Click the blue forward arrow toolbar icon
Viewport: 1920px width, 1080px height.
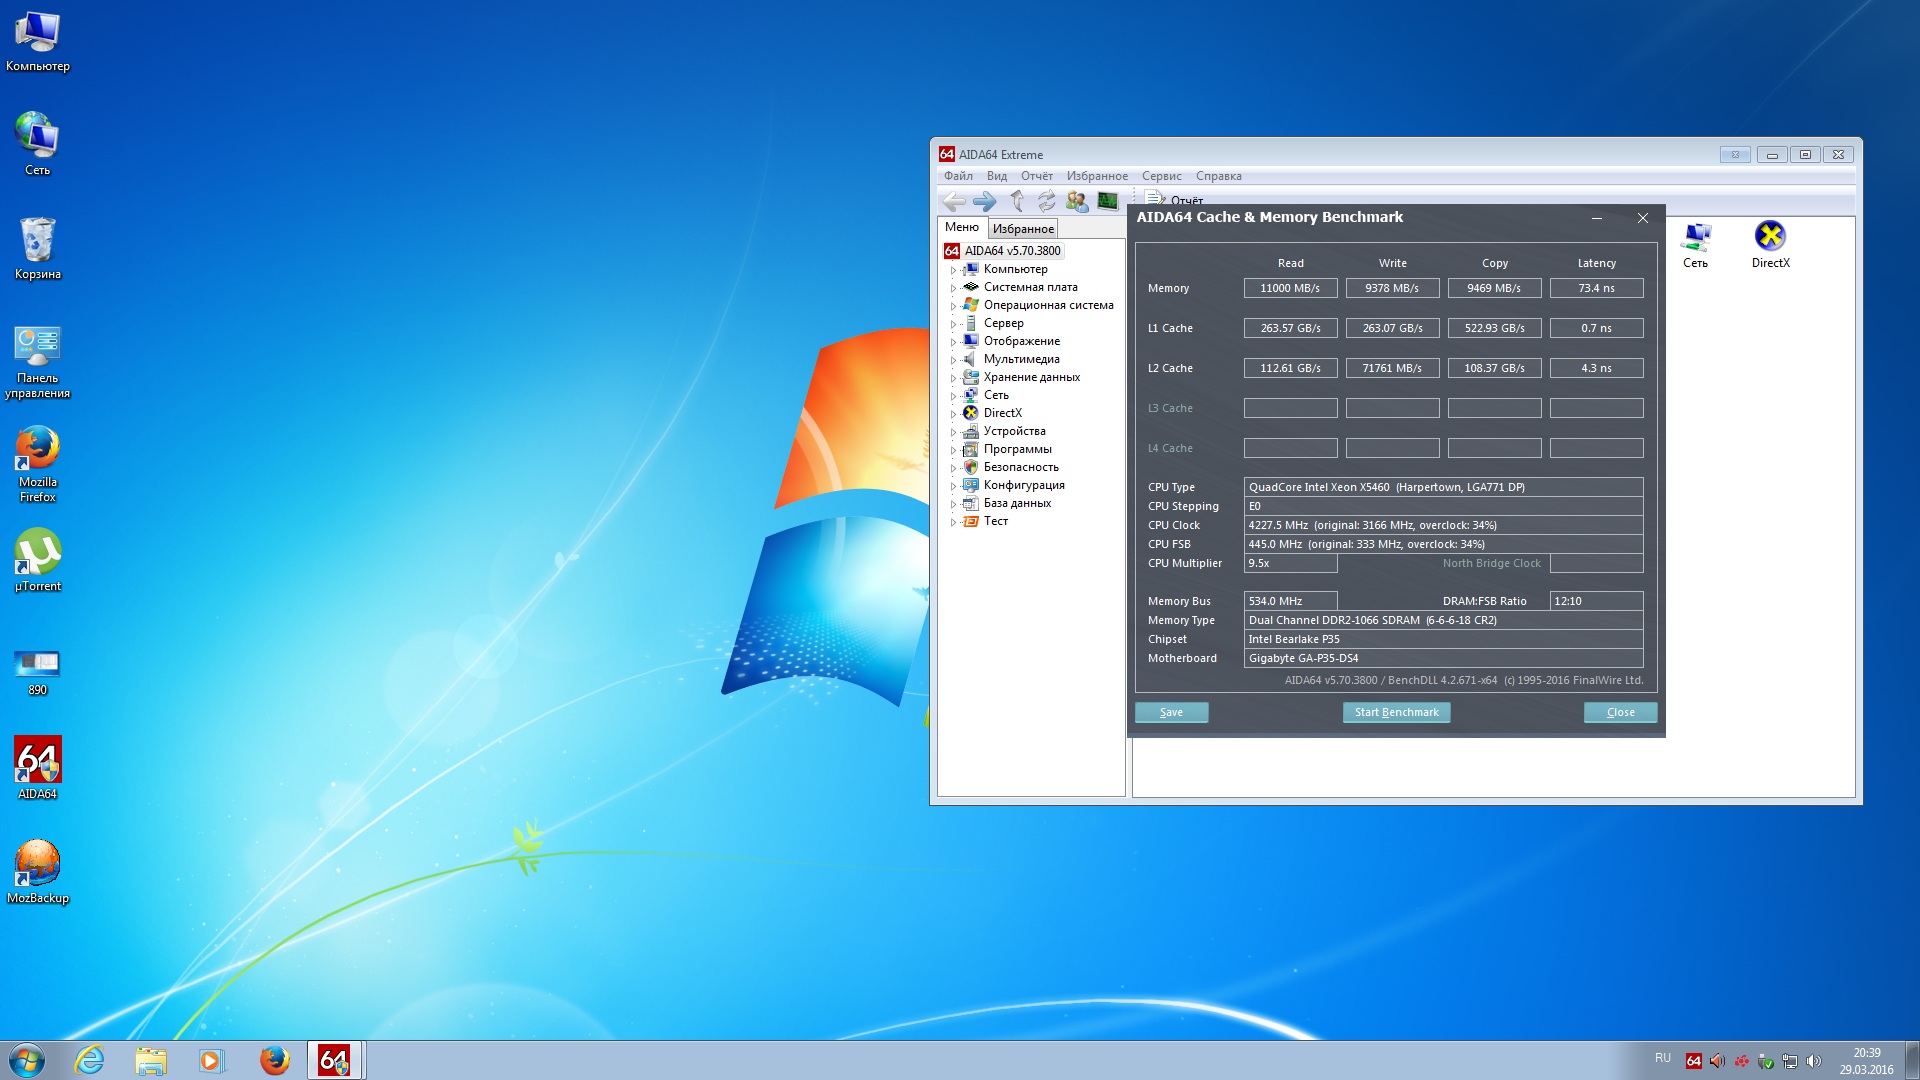coord(984,201)
